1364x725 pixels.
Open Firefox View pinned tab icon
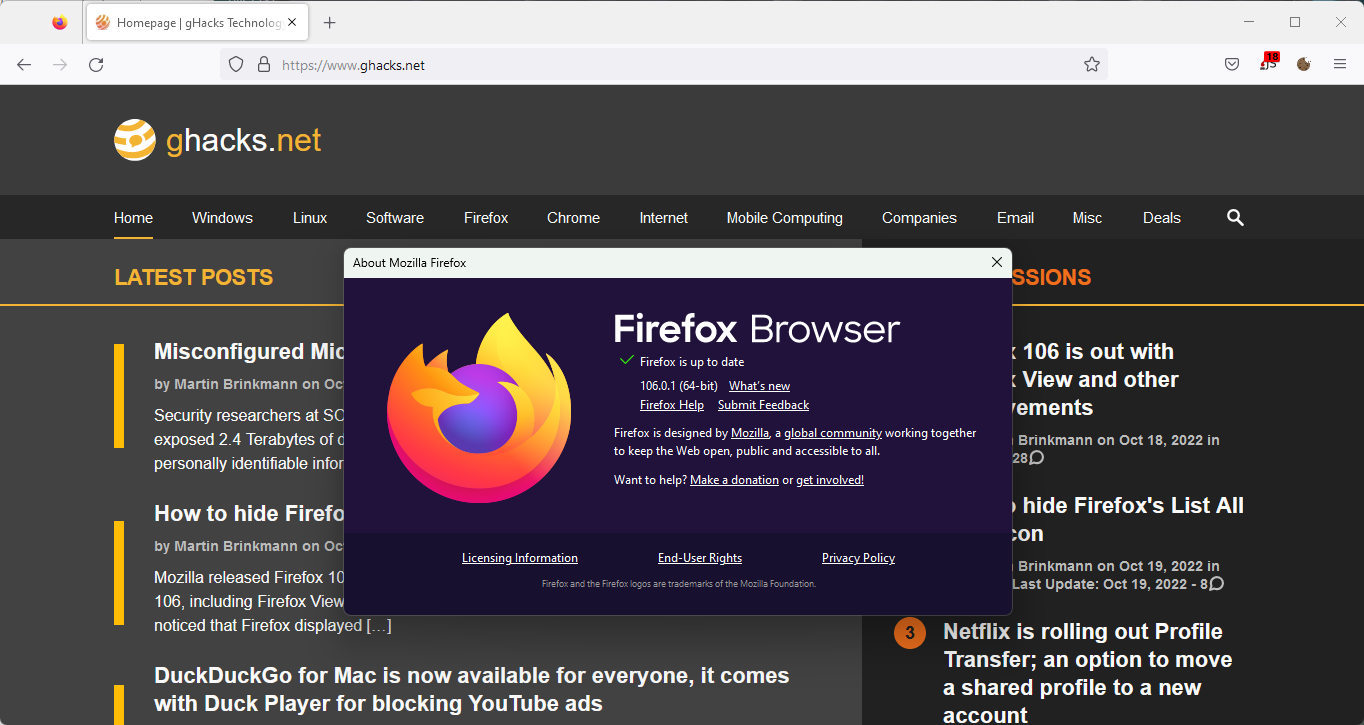(x=59, y=22)
